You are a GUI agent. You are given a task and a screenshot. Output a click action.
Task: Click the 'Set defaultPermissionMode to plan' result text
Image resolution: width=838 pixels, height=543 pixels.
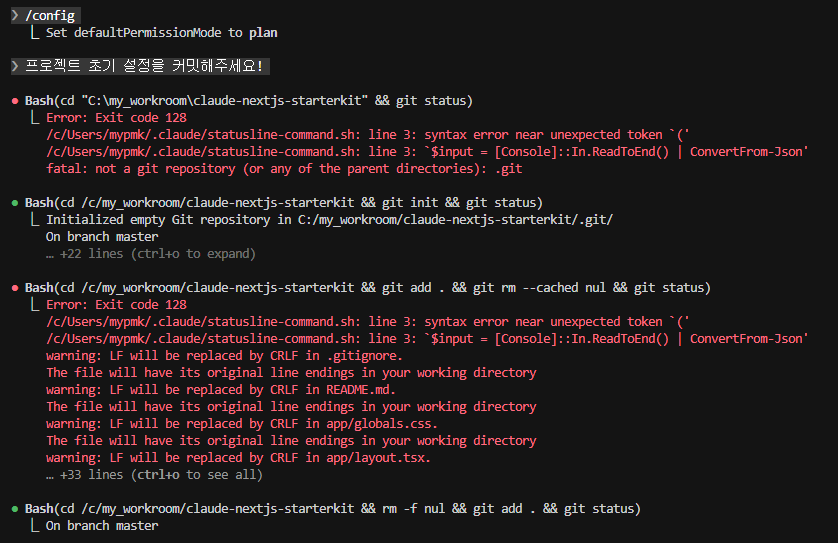161,33
